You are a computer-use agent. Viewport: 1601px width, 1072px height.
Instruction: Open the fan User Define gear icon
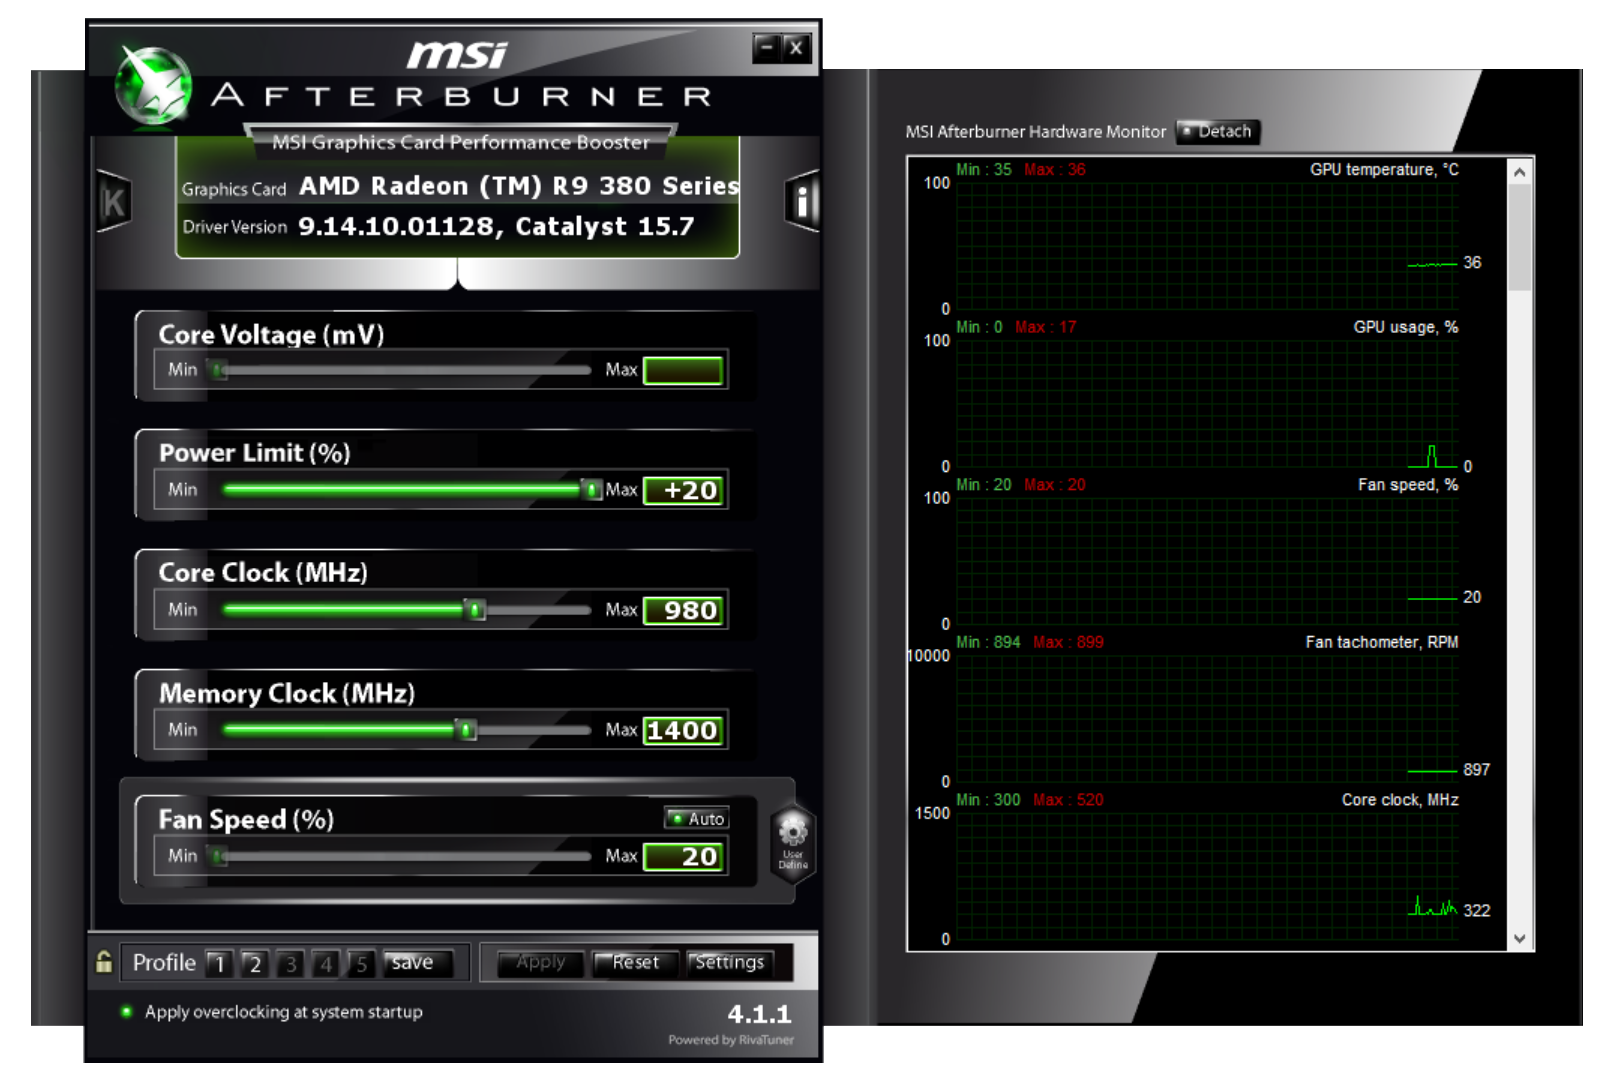(x=793, y=842)
